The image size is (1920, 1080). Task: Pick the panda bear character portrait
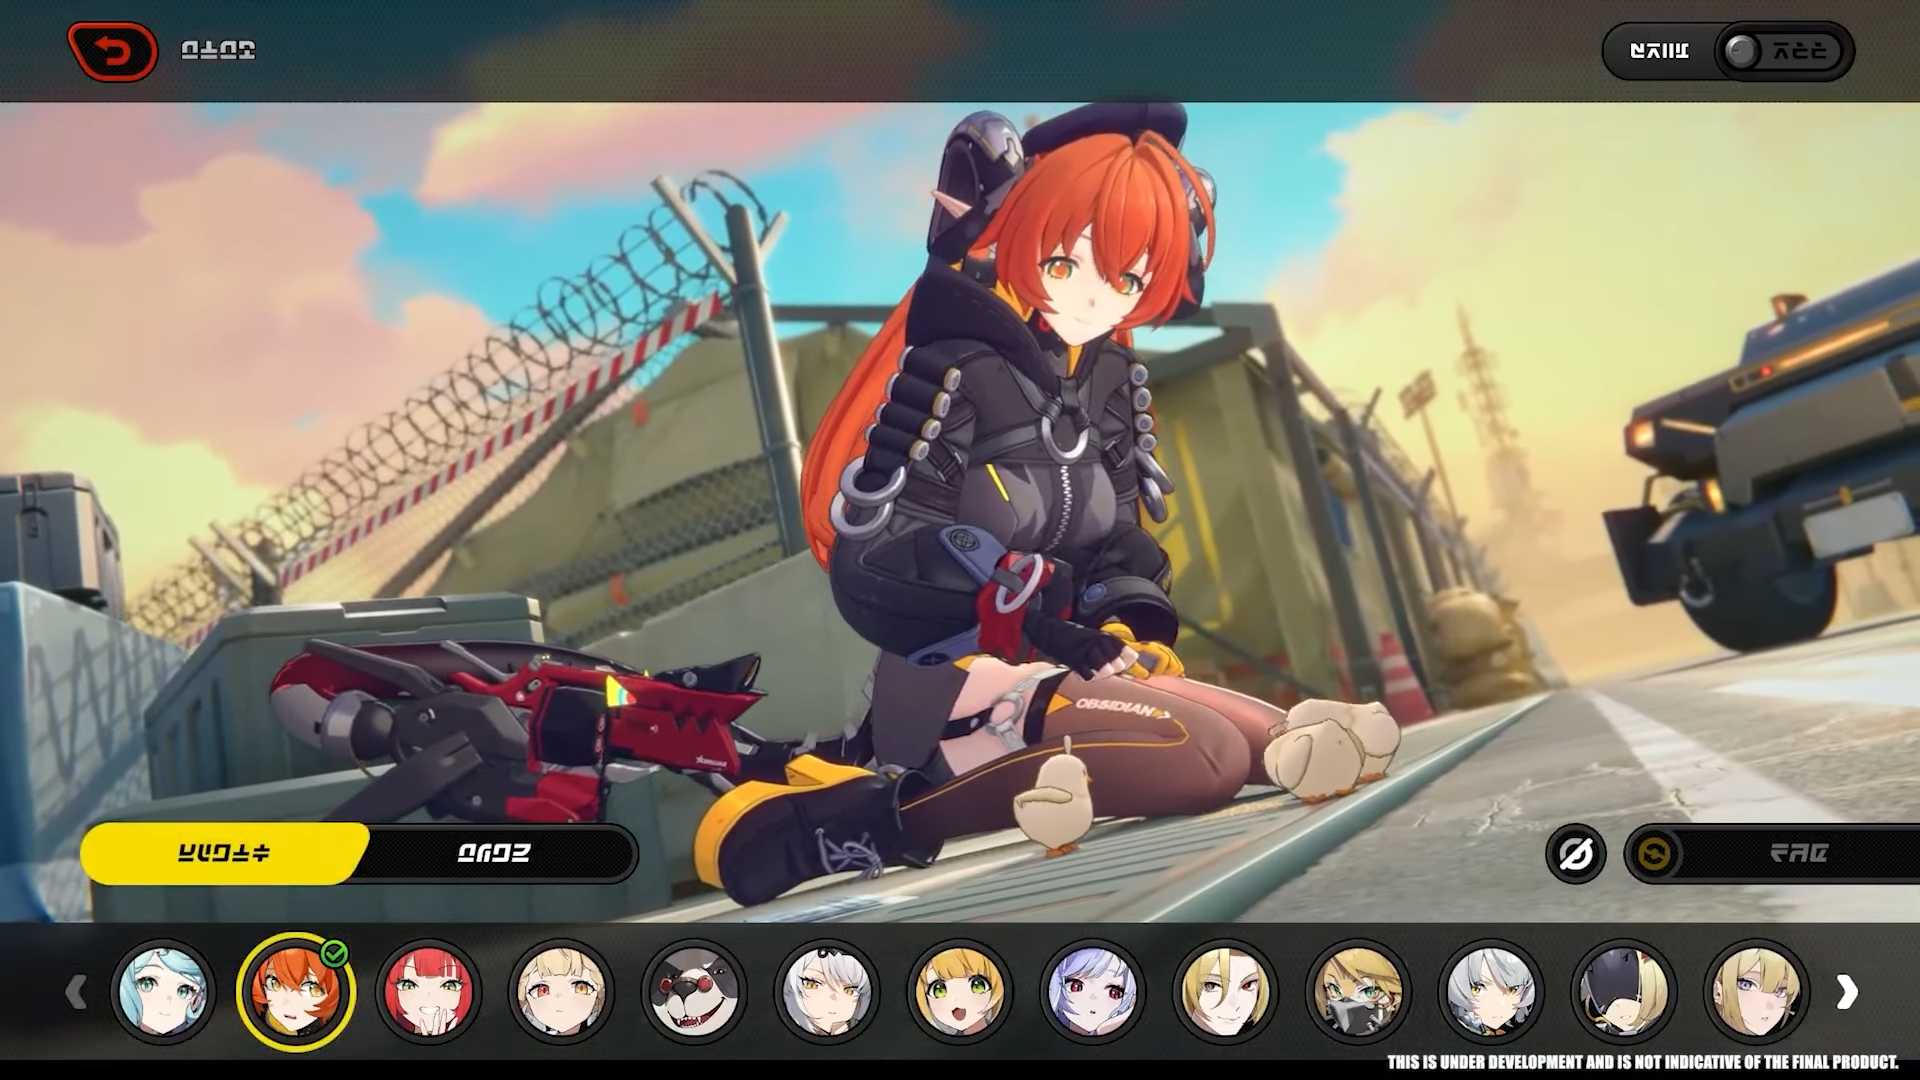click(694, 991)
